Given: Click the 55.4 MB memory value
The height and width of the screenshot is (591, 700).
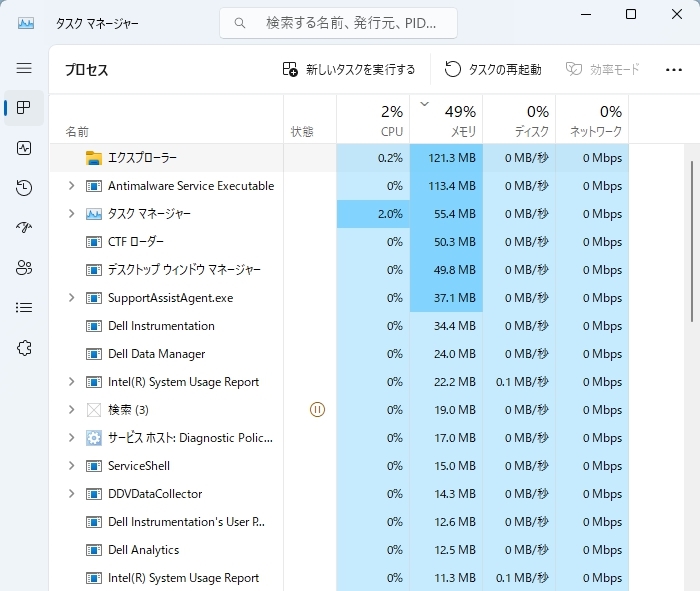Looking at the screenshot, I should (454, 214).
